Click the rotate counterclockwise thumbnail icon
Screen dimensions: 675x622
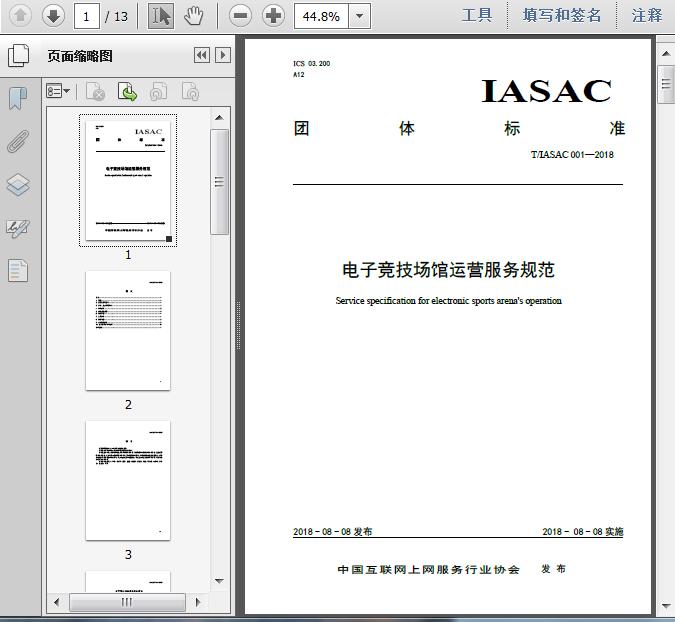(x=159, y=91)
